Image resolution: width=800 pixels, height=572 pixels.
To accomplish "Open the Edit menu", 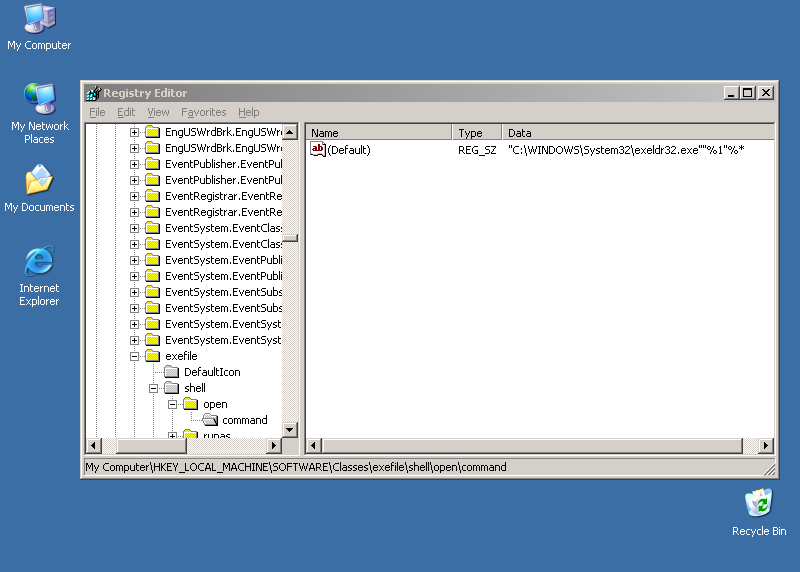I will pos(126,112).
